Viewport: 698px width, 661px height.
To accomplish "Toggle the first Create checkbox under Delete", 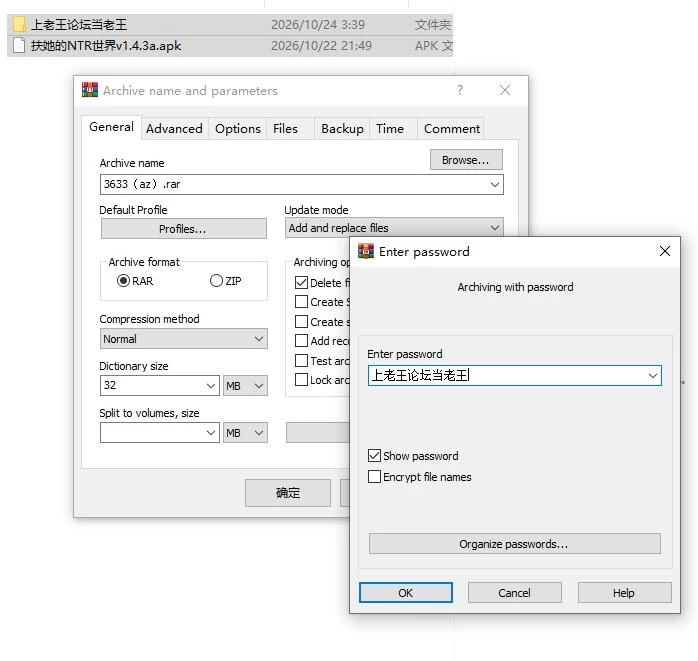I will (301, 302).
